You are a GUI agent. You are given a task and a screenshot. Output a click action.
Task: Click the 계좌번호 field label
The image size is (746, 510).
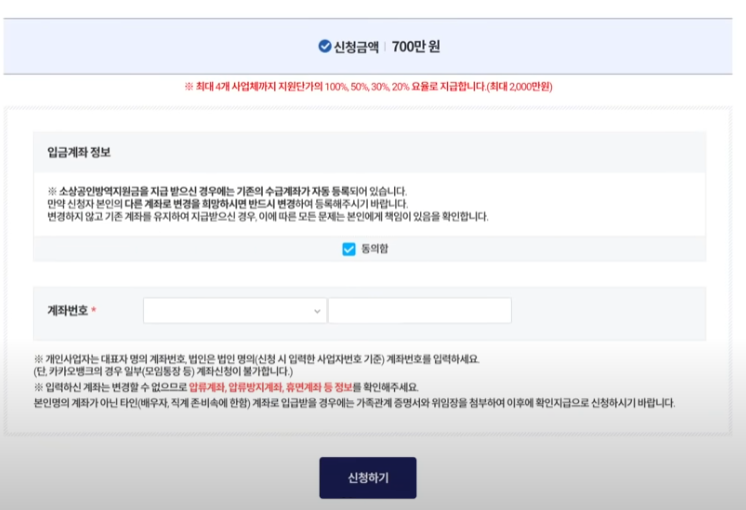click(68, 311)
